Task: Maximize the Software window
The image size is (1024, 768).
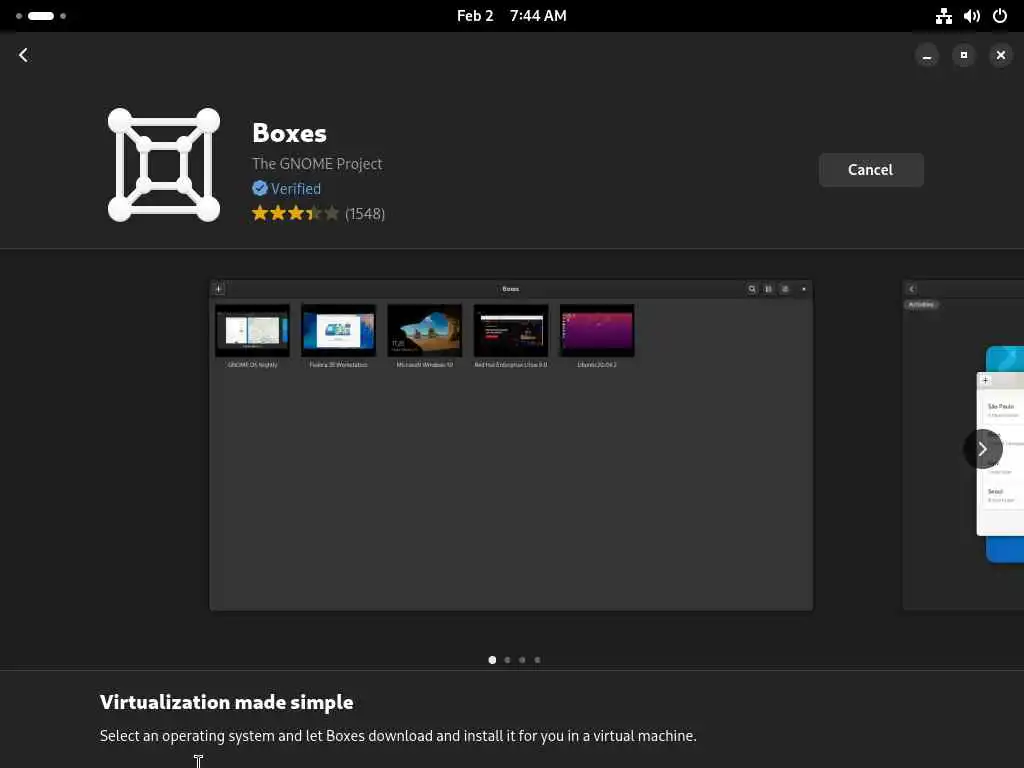Action: click(x=964, y=55)
